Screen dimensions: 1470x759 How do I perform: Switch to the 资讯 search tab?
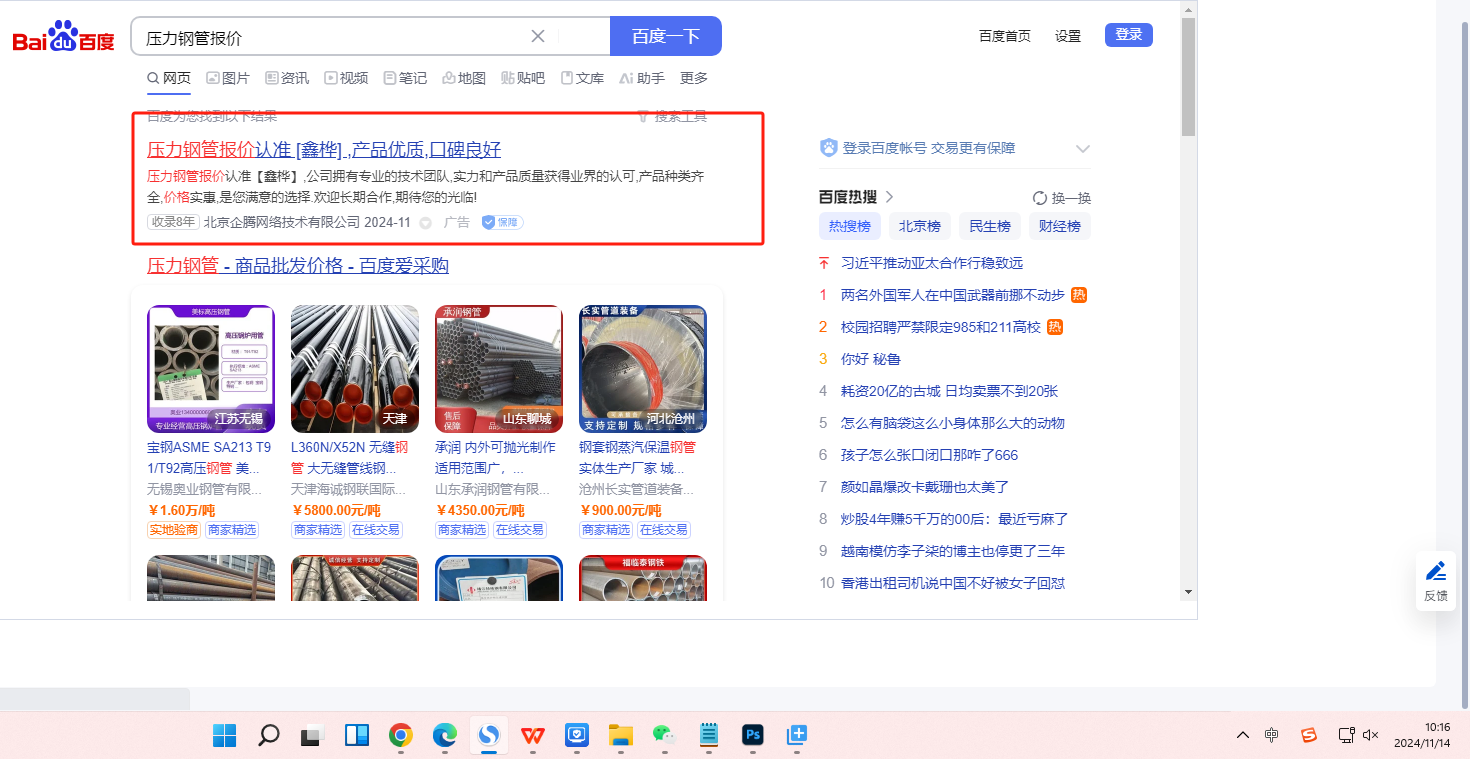287,78
